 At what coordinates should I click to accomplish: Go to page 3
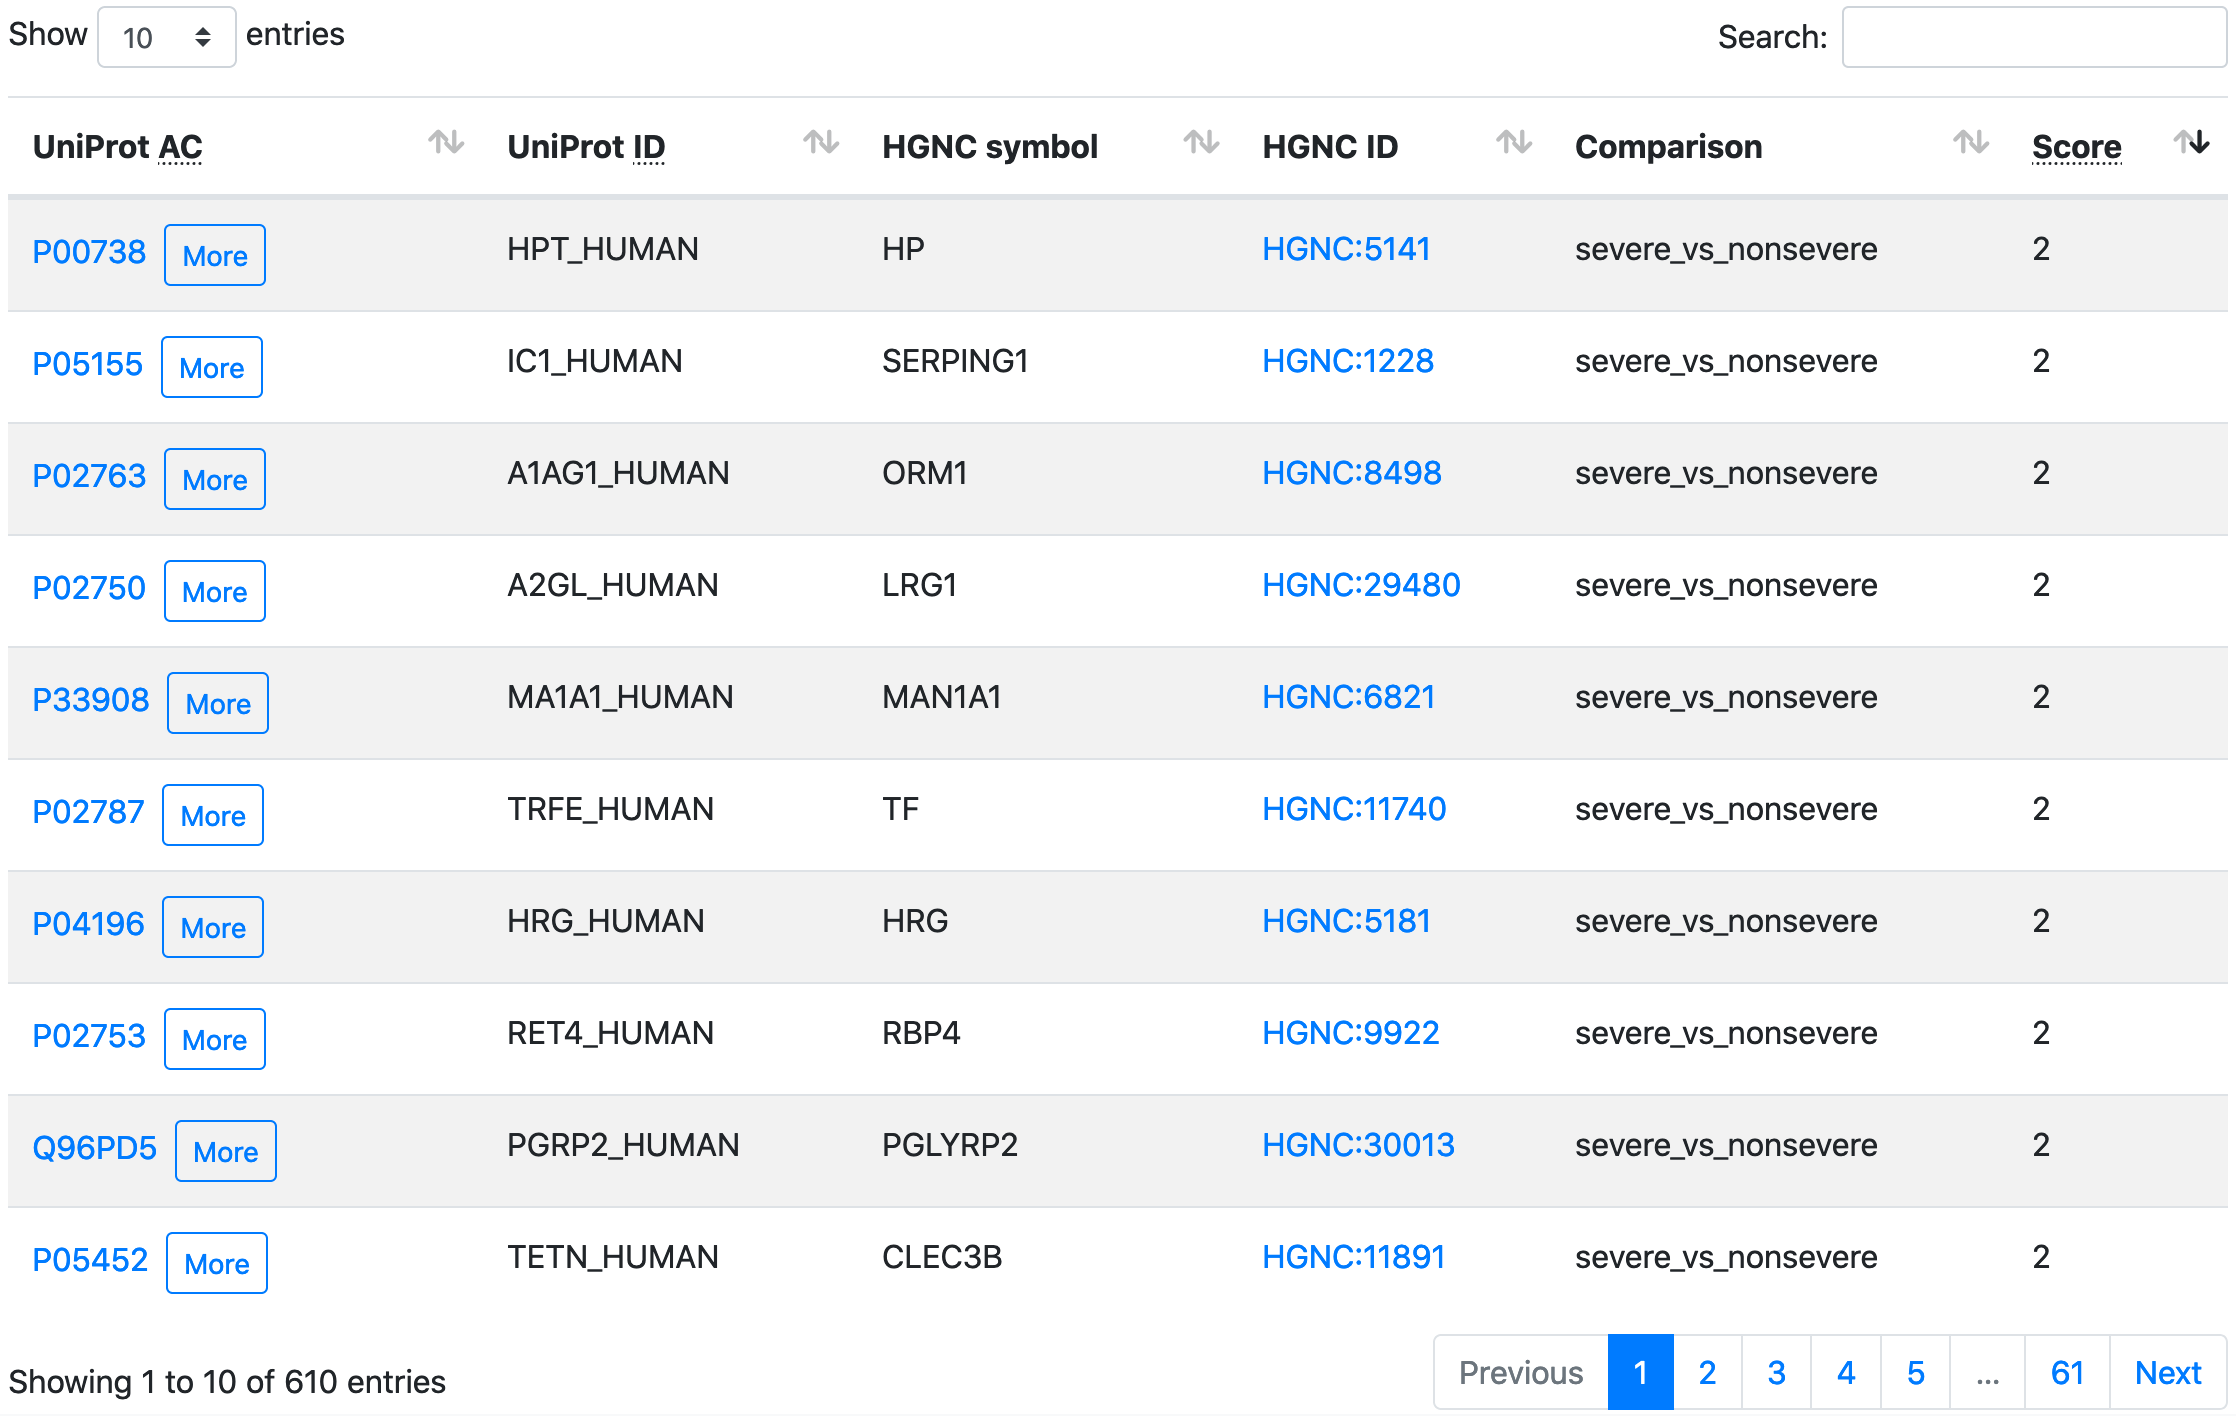click(x=1776, y=1372)
